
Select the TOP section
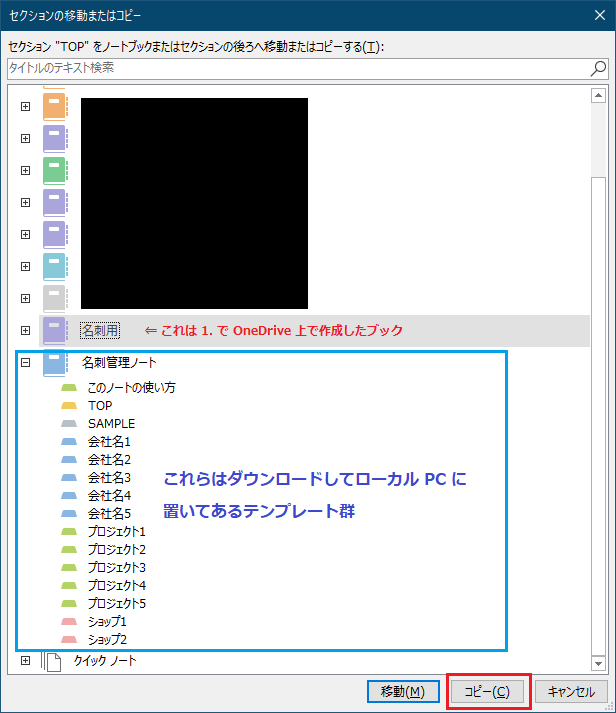pyautogui.click(x=100, y=406)
